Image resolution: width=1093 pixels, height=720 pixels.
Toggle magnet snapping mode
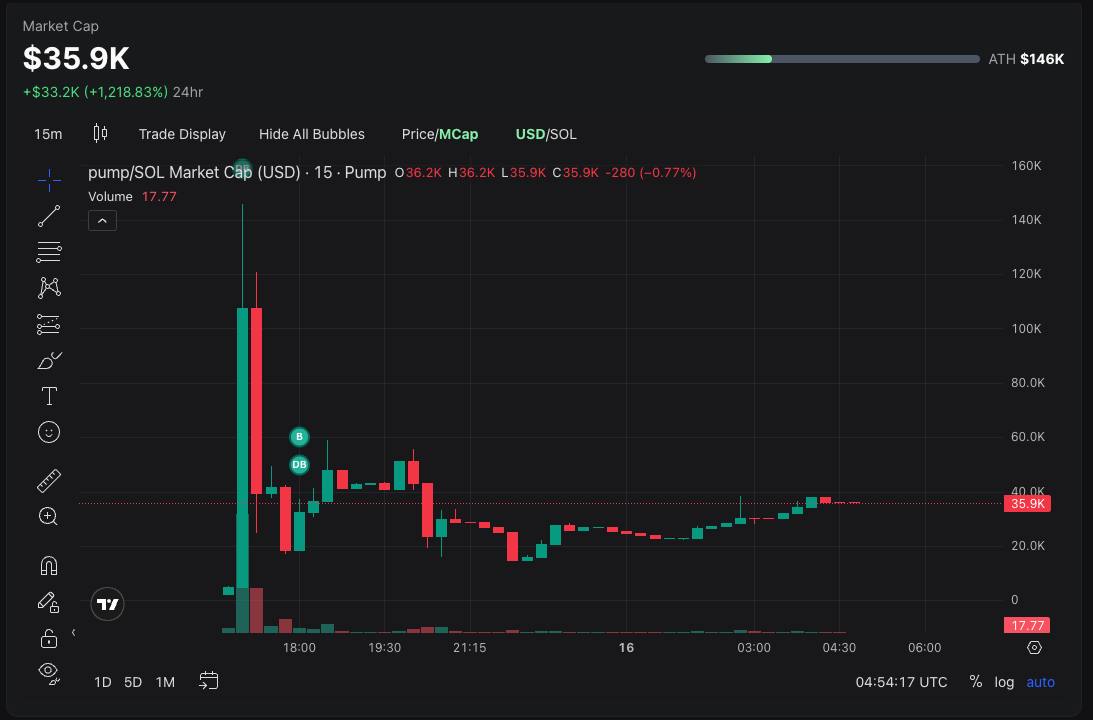48,565
